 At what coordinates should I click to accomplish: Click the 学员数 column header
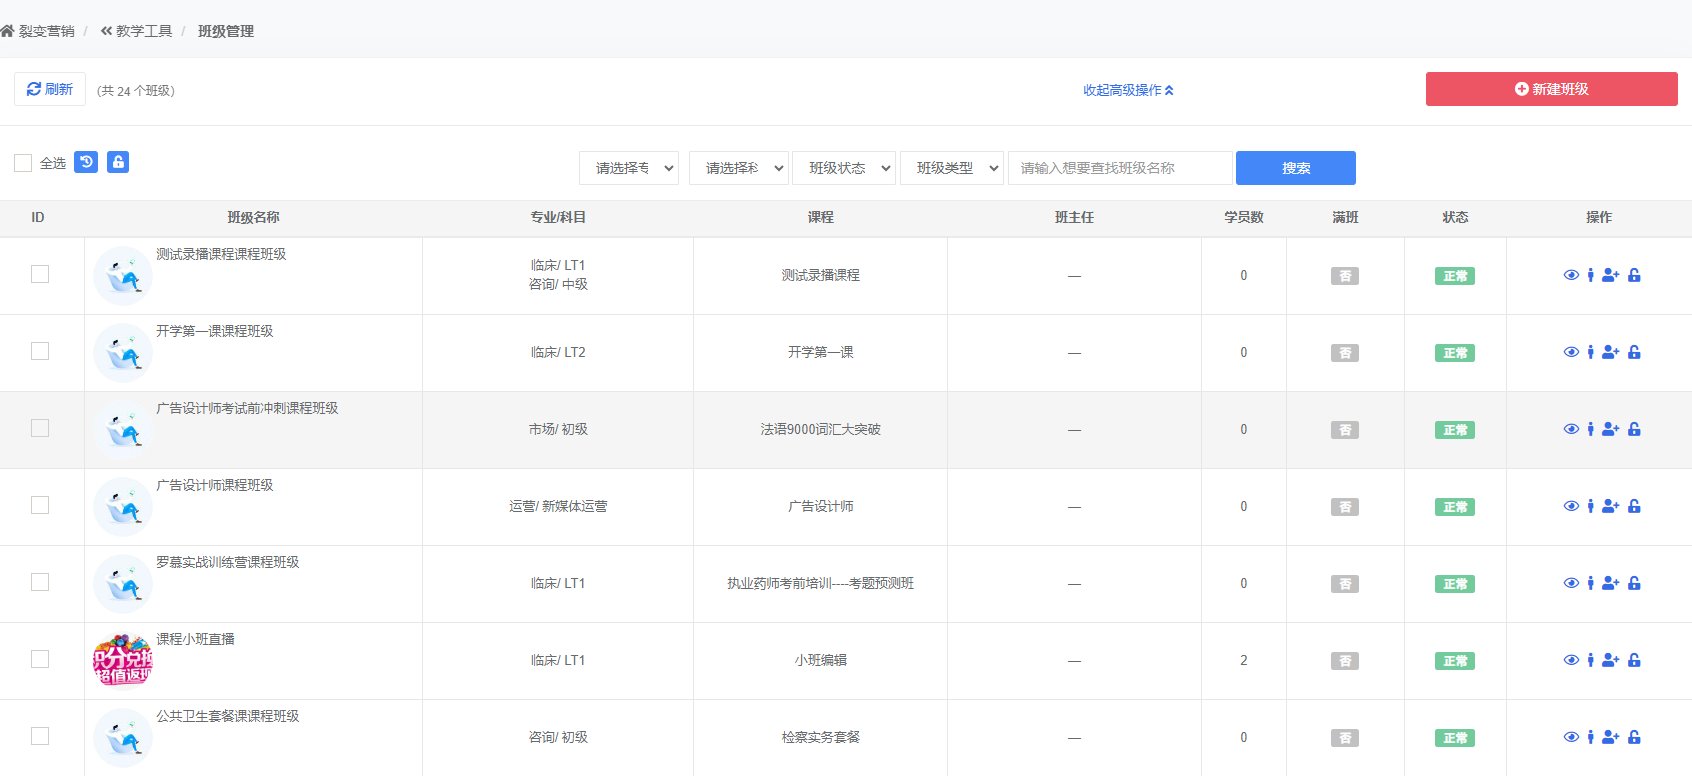point(1244,217)
